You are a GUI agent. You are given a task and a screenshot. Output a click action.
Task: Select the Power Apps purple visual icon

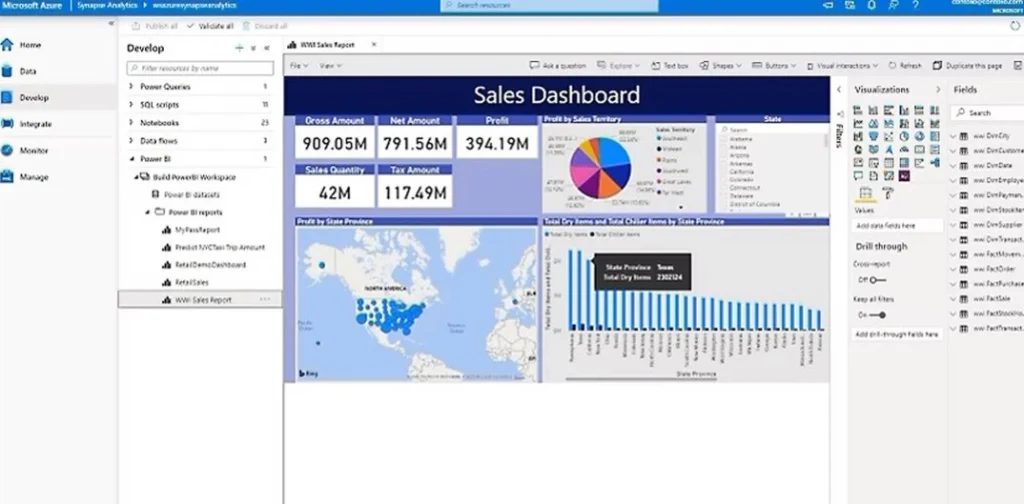904,176
